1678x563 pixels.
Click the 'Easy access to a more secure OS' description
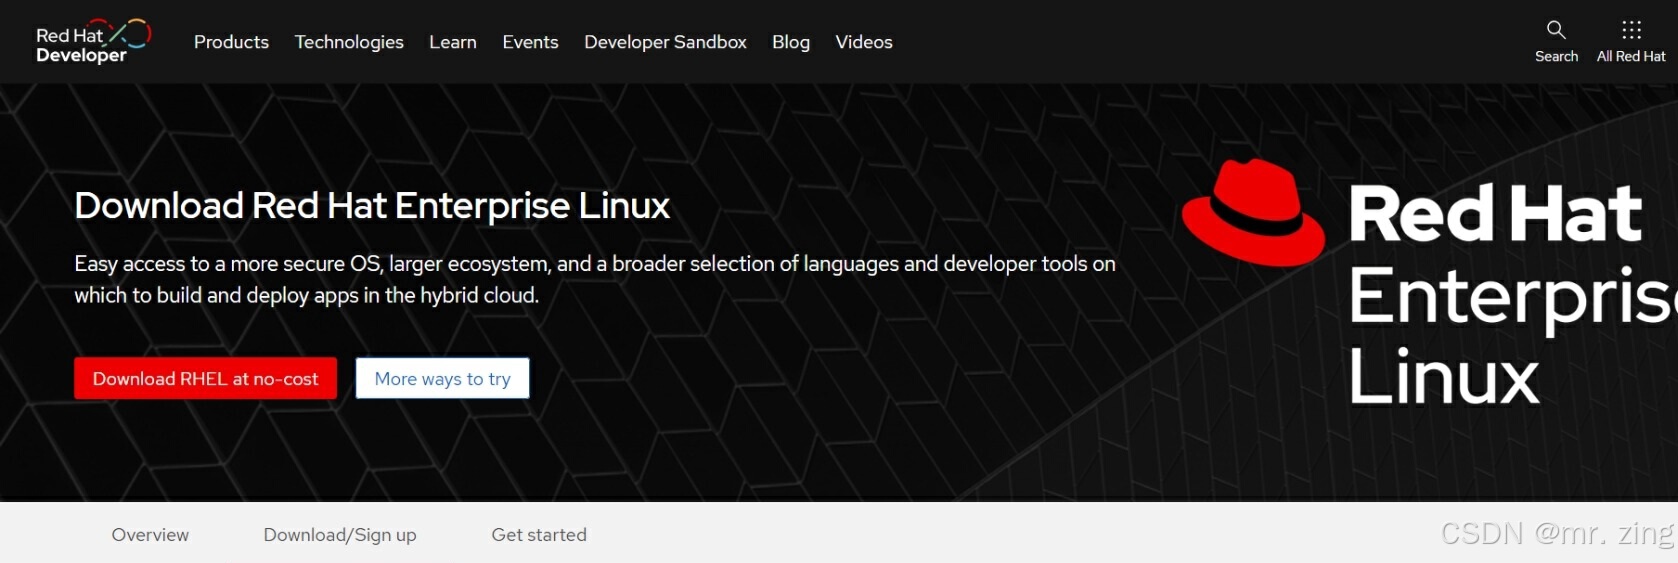tap(595, 279)
